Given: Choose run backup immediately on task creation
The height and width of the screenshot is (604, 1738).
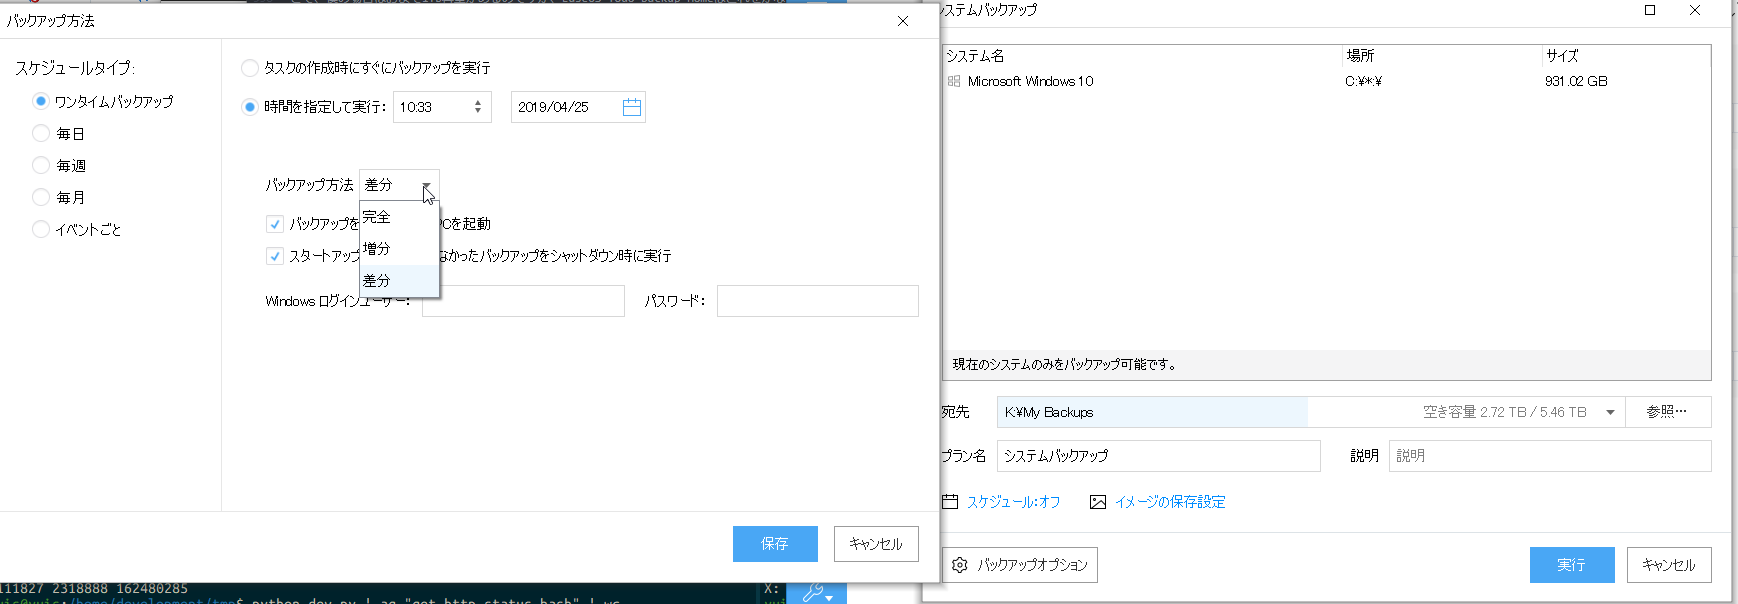Looking at the screenshot, I should coord(250,68).
